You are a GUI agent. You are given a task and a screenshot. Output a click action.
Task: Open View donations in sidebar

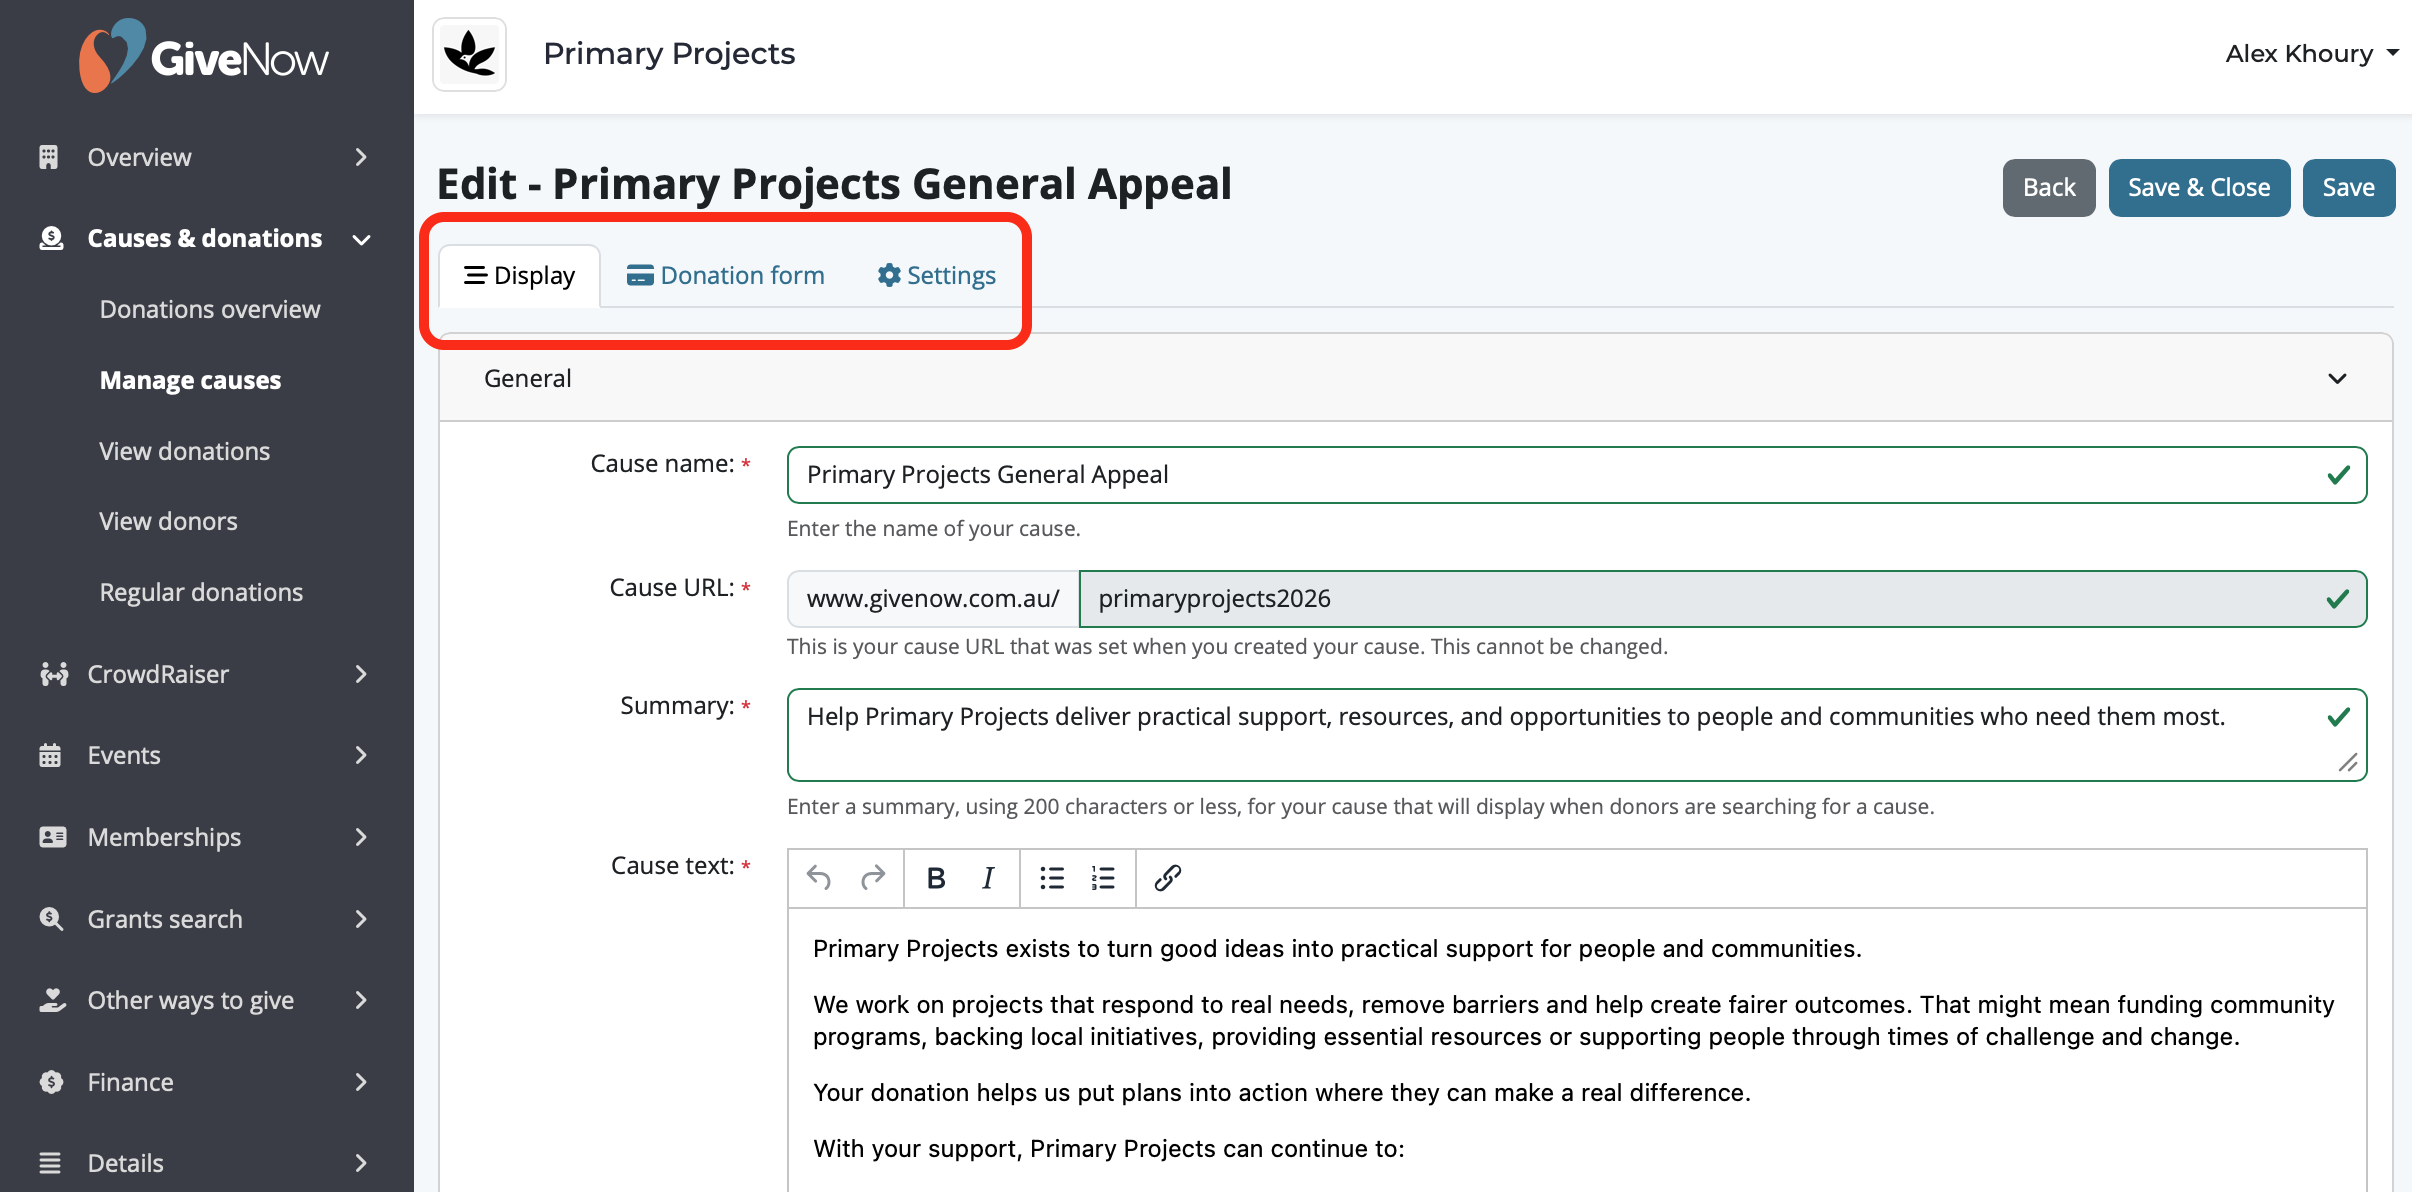tap(185, 451)
